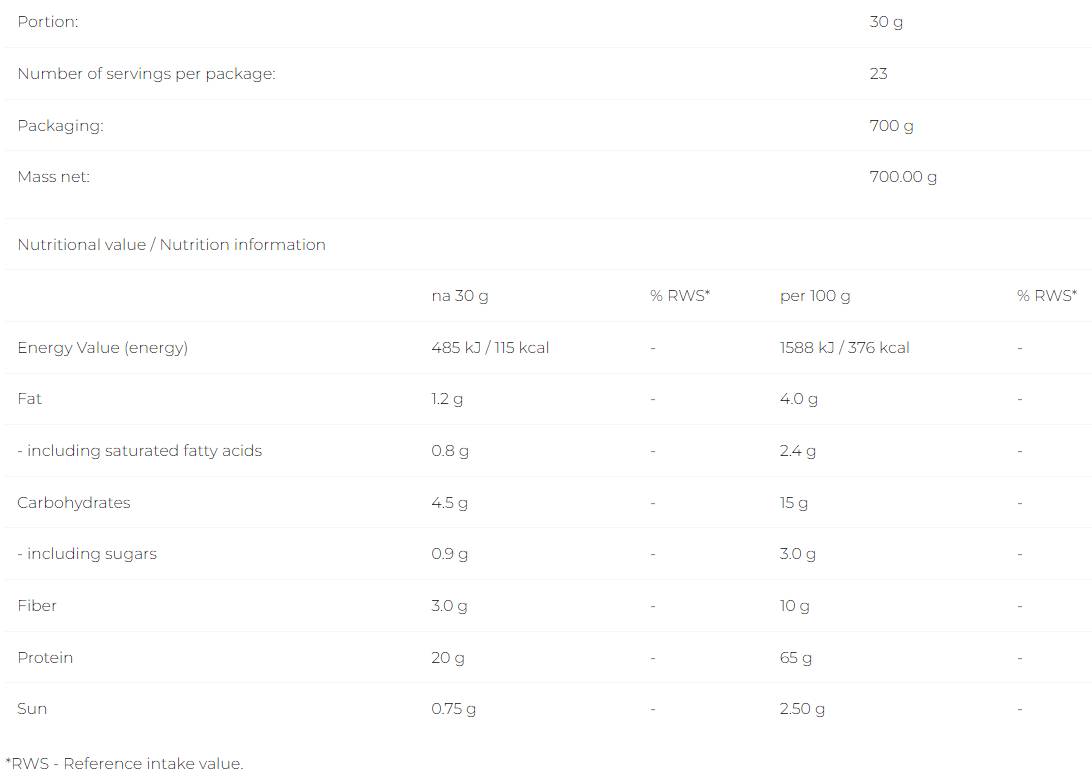1092x783 pixels.
Task: Click the "- including sugars" row label
Action: click(x=87, y=554)
